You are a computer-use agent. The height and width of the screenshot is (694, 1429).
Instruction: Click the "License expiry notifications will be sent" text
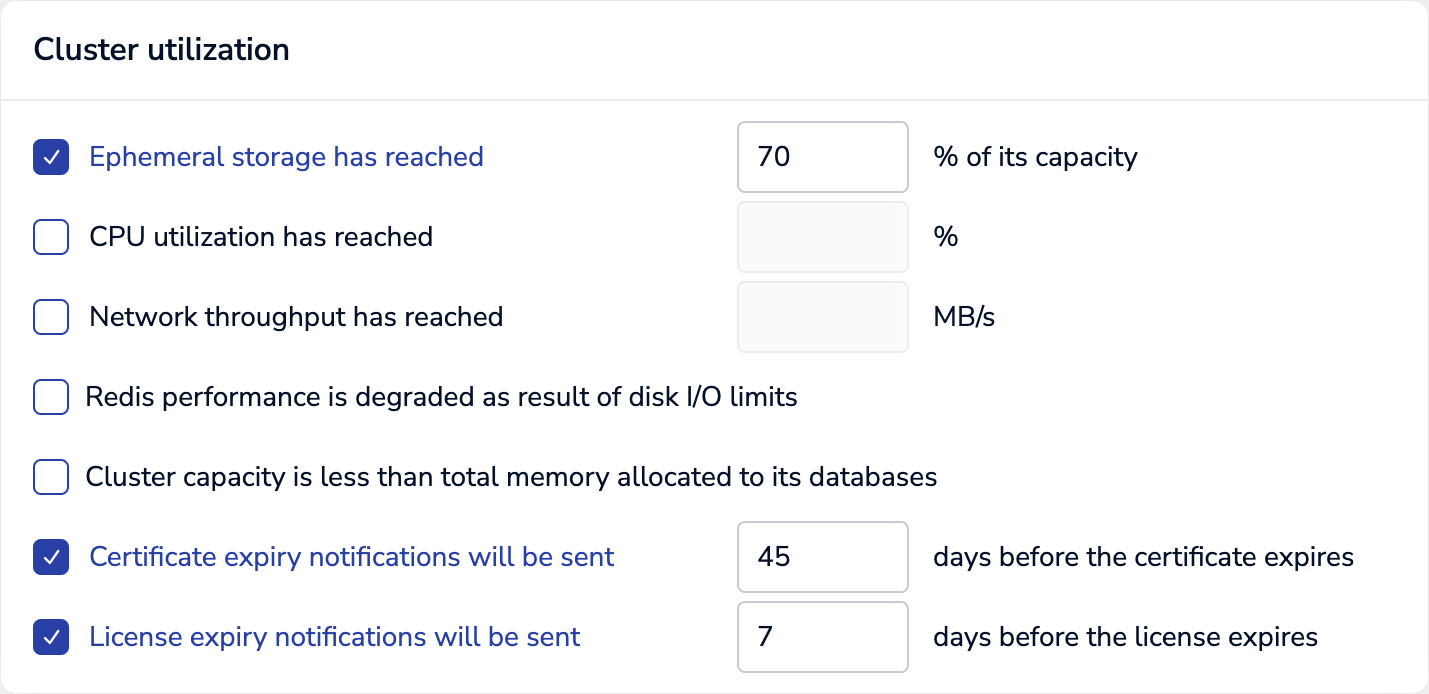pos(335,637)
